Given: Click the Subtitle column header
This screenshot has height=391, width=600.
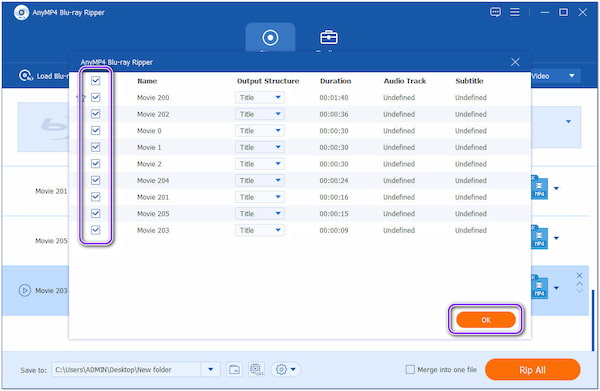Looking at the screenshot, I should [x=469, y=81].
